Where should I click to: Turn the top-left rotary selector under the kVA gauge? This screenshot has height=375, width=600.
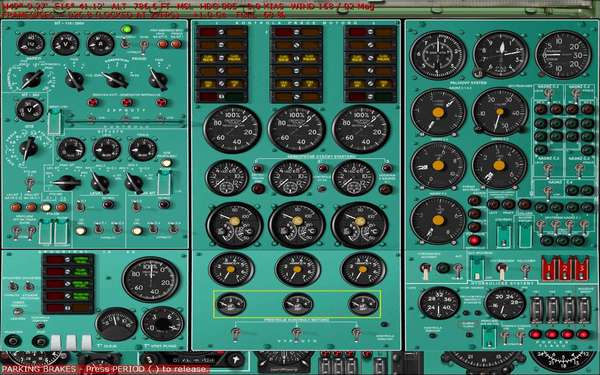tap(32, 79)
